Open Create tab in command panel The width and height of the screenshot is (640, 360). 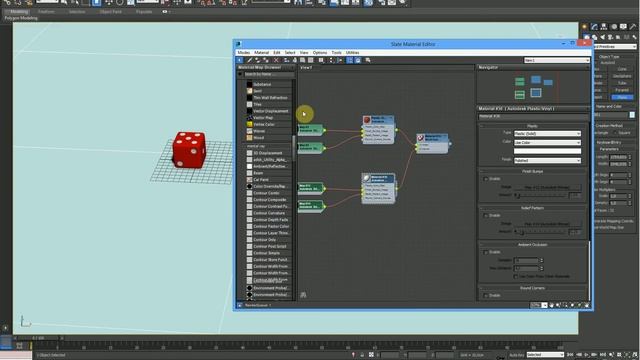tap(585, 27)
